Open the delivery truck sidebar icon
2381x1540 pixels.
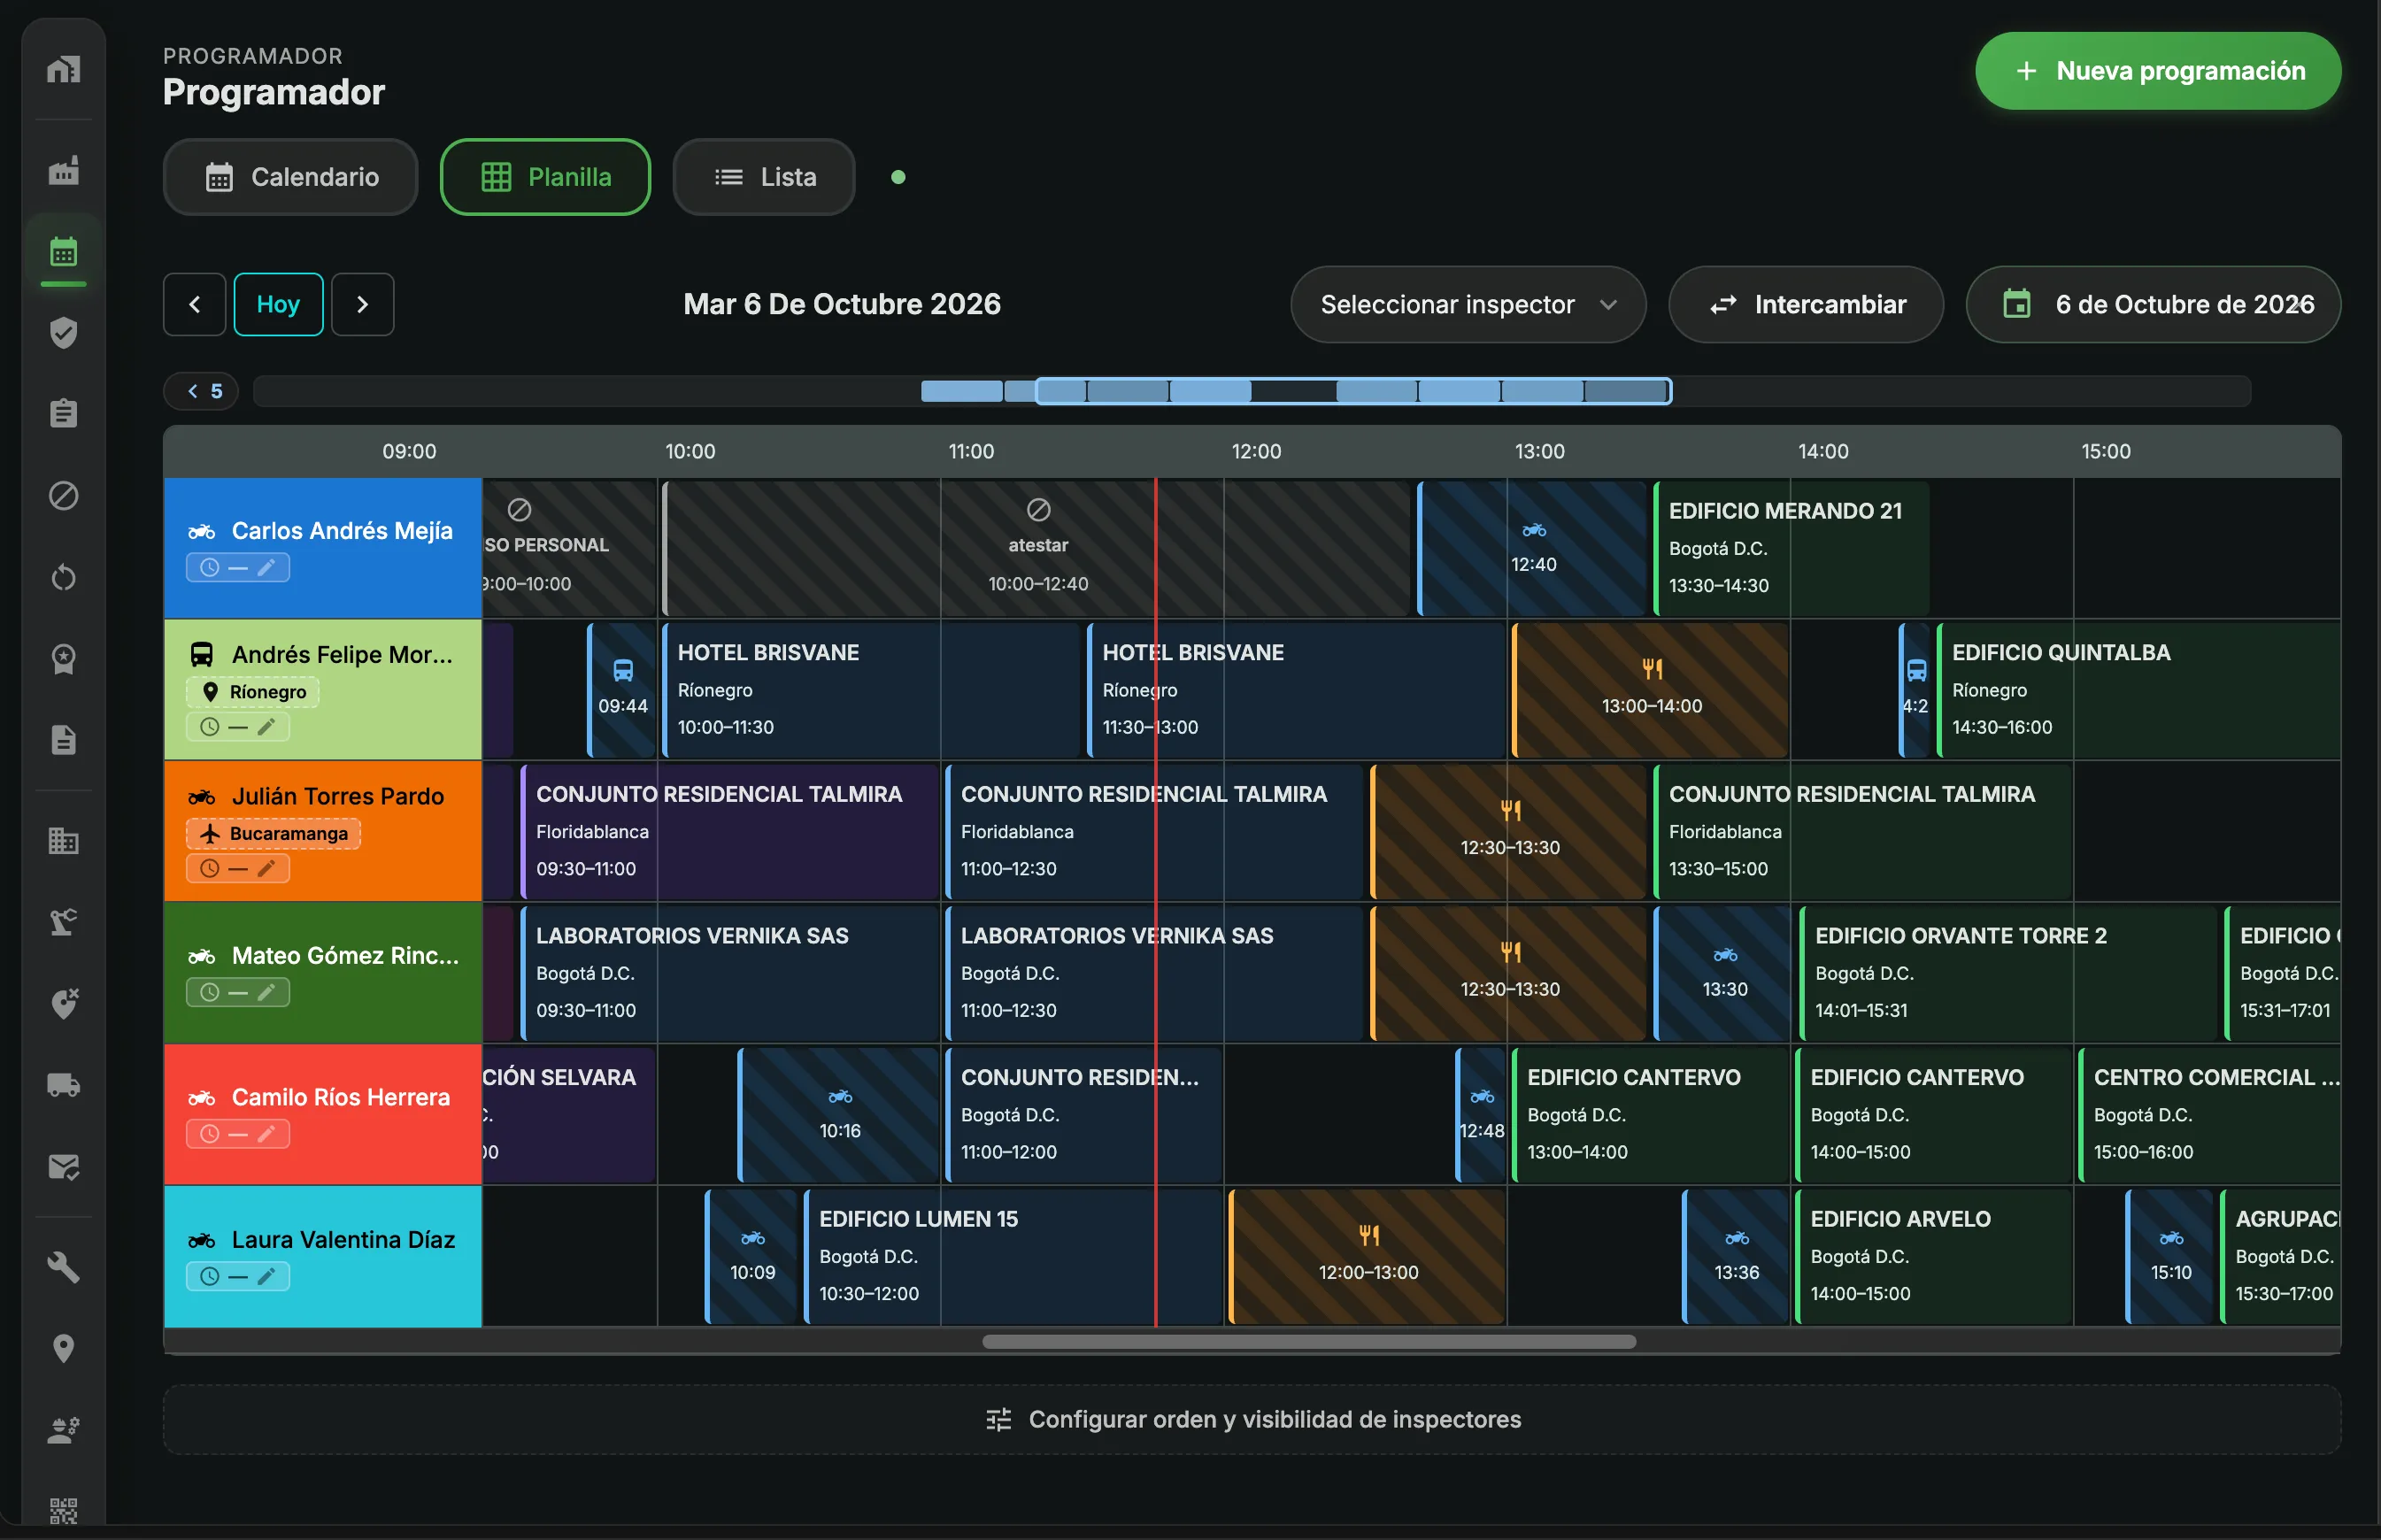tap(63, 1085)
